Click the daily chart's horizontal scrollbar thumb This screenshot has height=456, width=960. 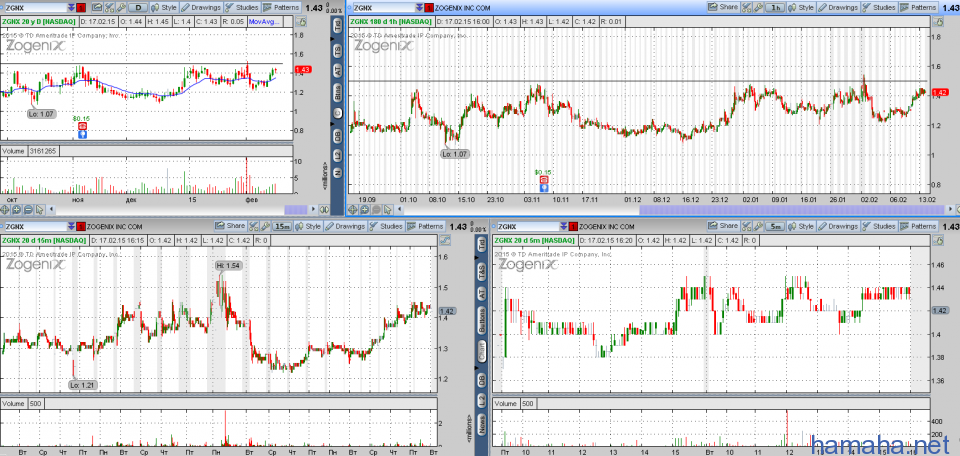coord(296,210)
